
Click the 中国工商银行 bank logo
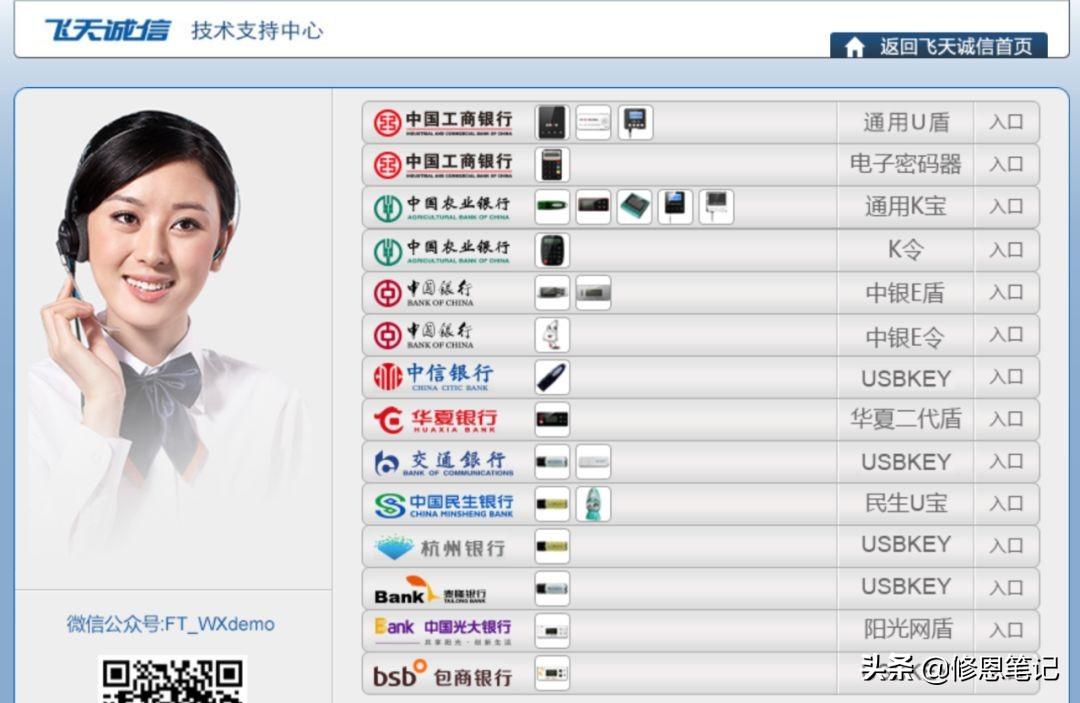(440, 120)
